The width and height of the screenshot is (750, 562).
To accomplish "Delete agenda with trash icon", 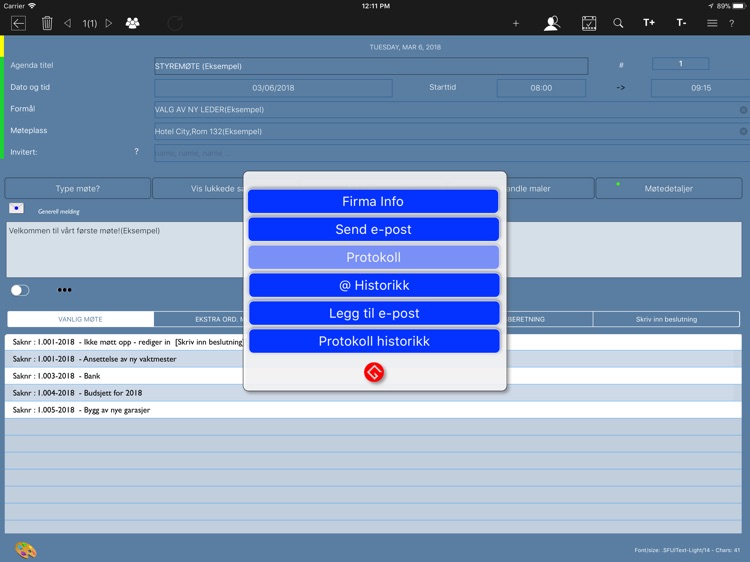I will (x=47, y=23).
